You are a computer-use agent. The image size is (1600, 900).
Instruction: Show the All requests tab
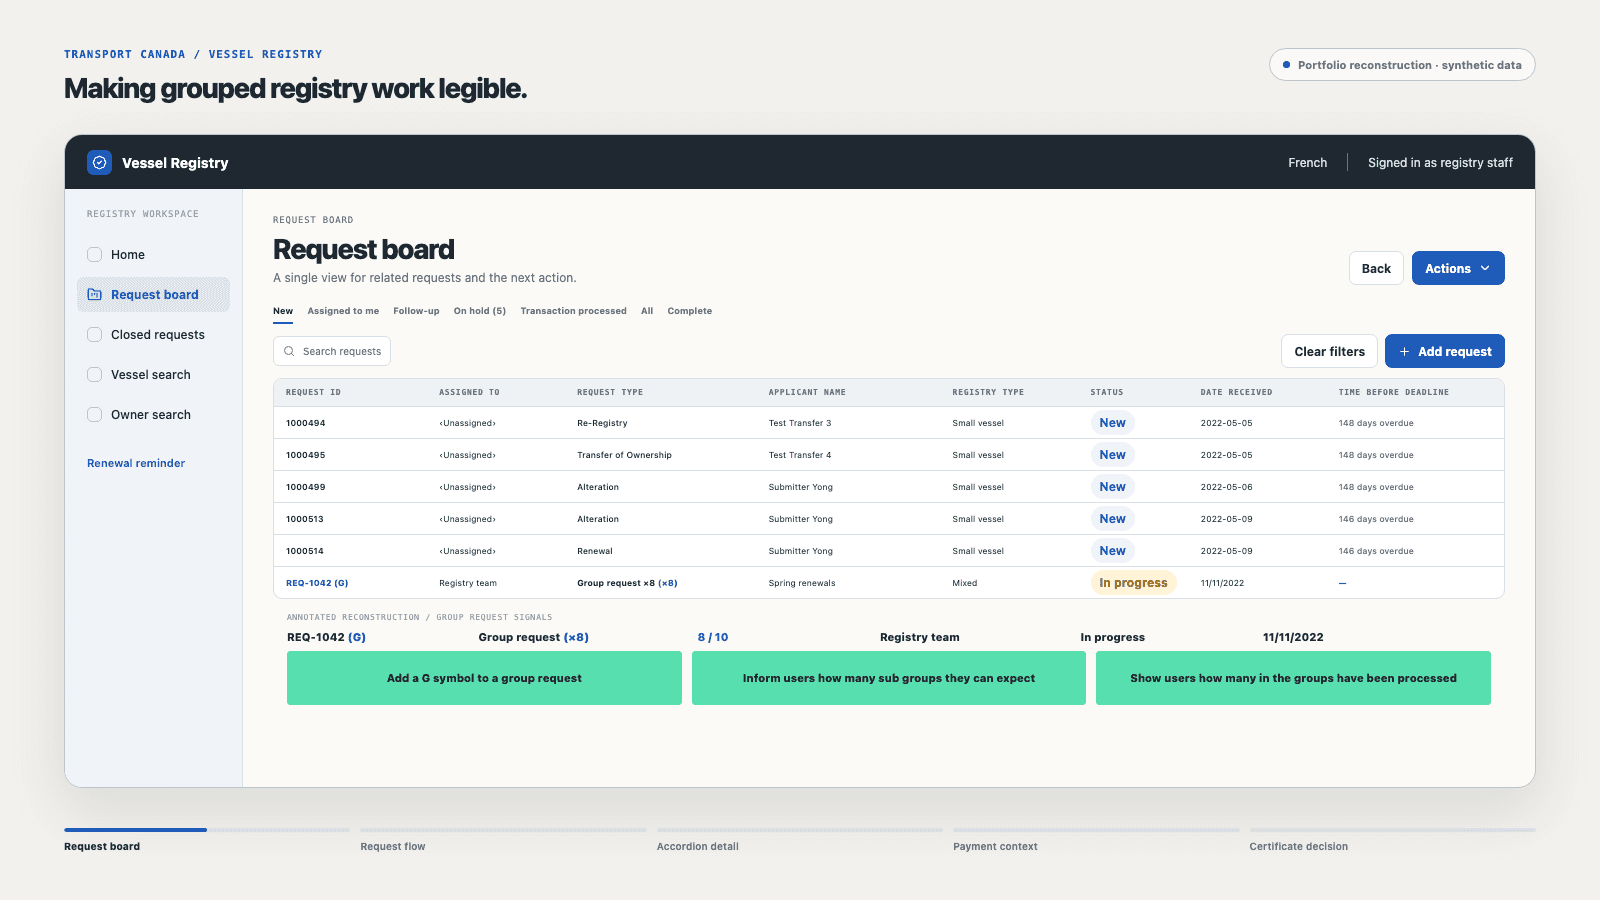[647, 311]
